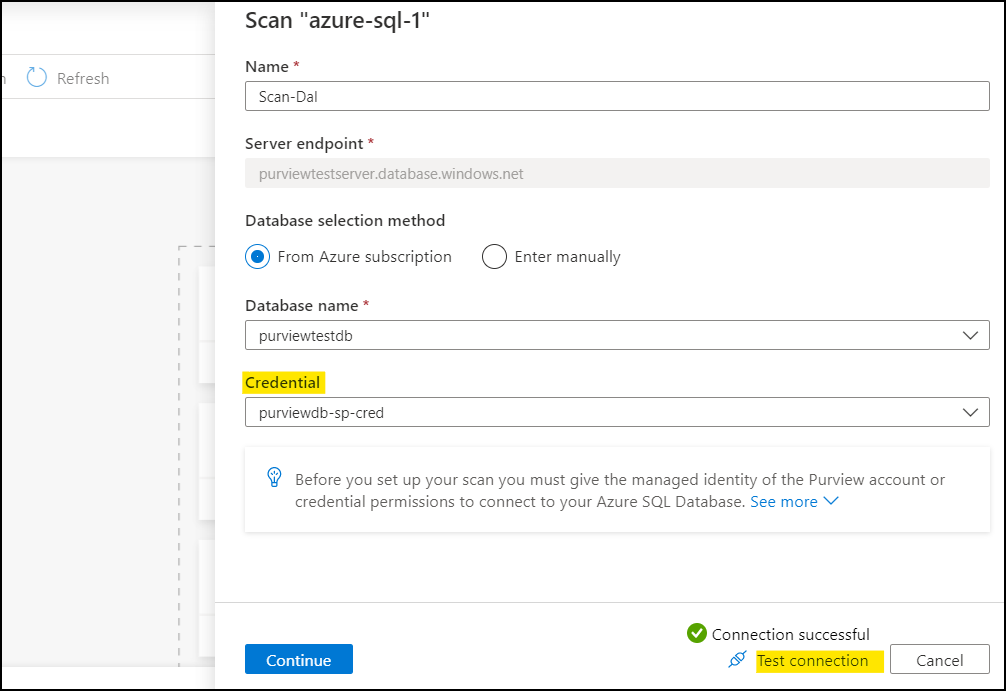Click the Refresh label in toolbar
This screenshot has height=691, width=1006.
tap(83, 79)
